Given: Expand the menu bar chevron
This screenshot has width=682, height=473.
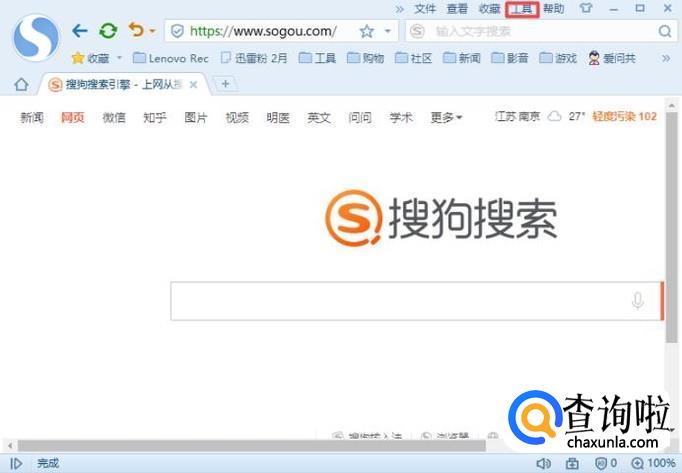Looking at the screenshot, I should (399, 9).
